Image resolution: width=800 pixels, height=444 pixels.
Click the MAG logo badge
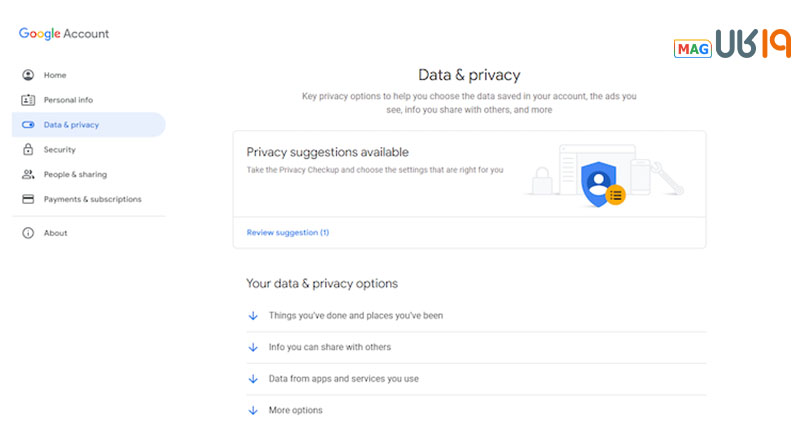(692, 48)
